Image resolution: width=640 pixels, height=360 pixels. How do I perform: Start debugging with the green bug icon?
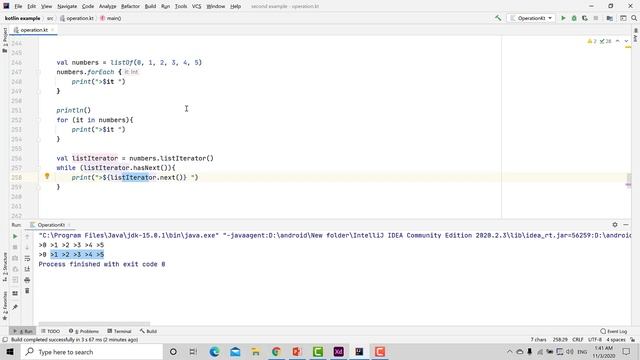tap(574, 18)
